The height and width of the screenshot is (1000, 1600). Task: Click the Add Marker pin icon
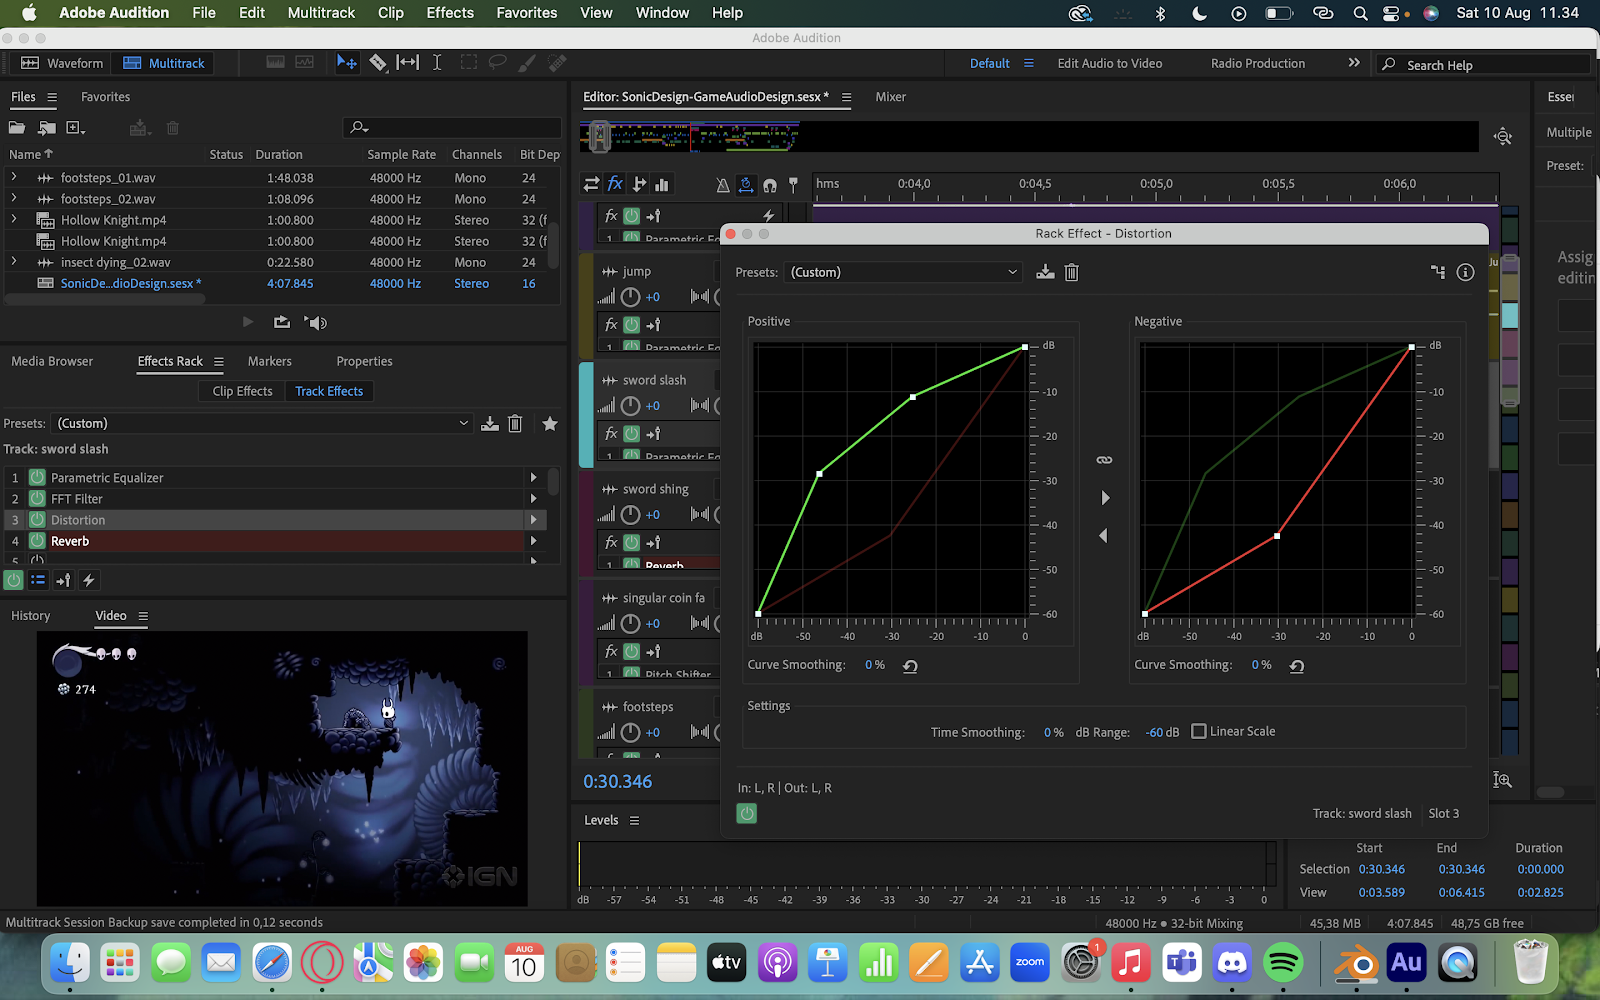click(794, 185)
